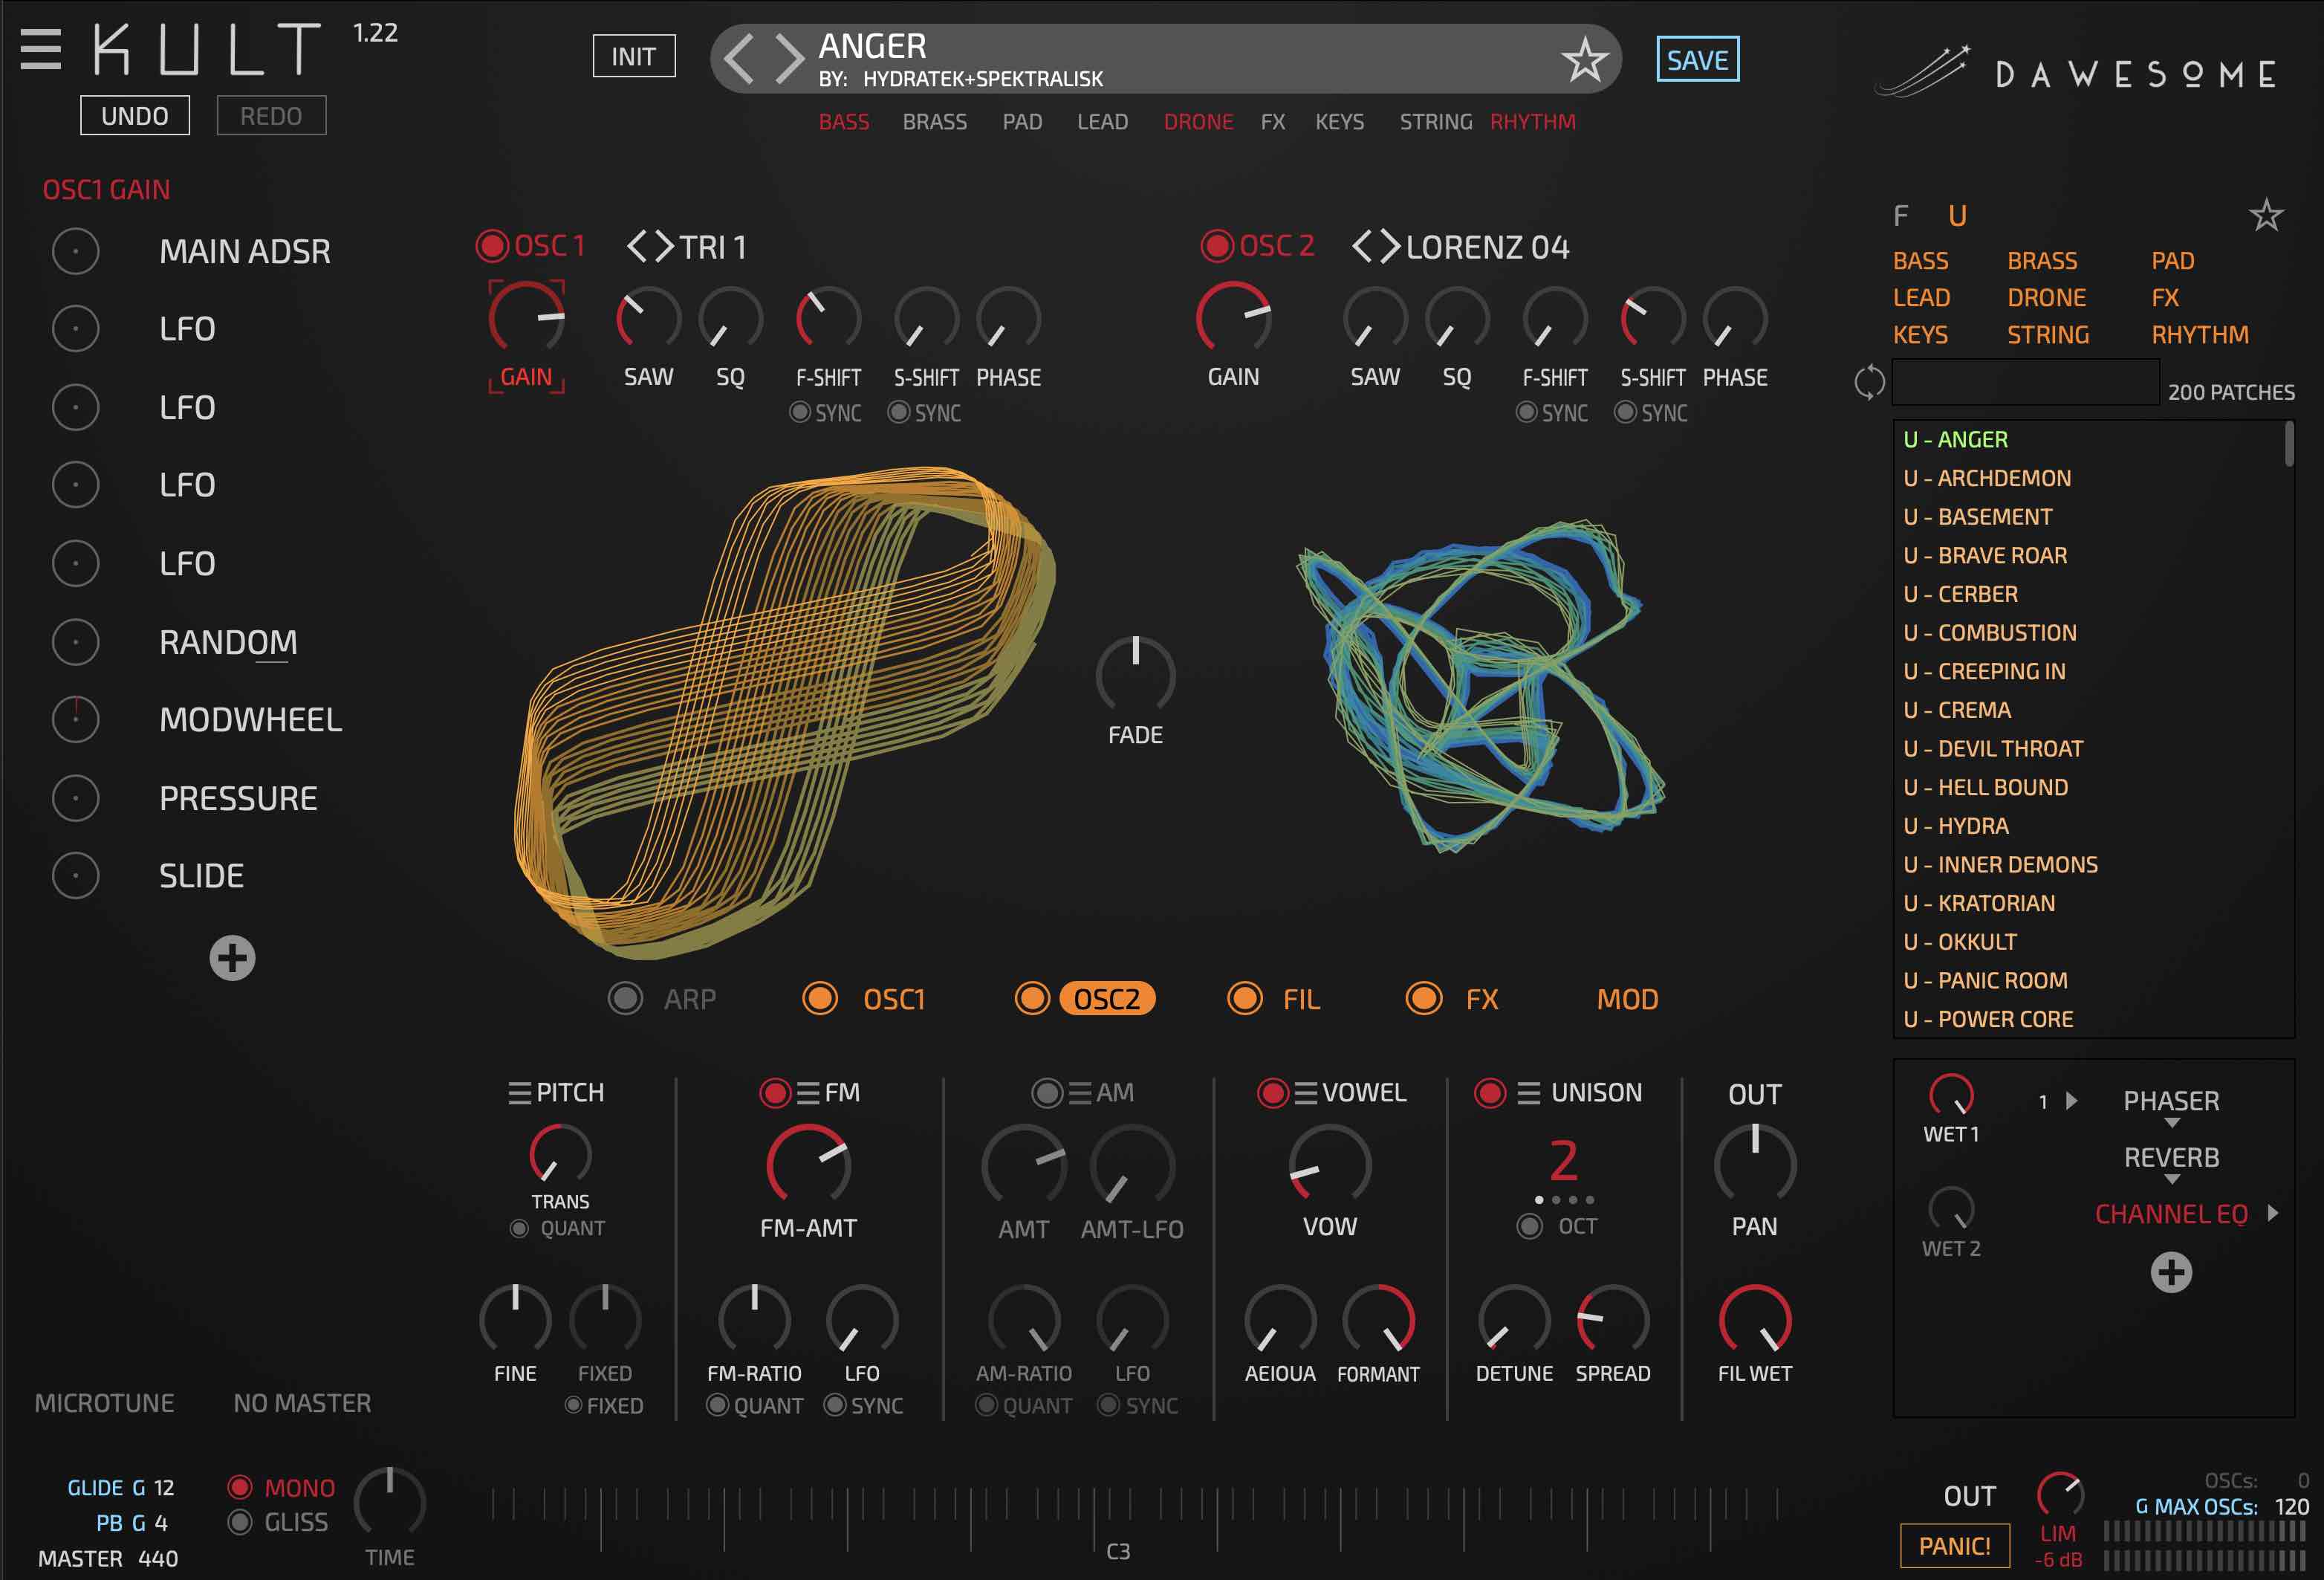This screenshot has height=1580, width=2324.
Task: Open the MOD tab
Action: click(1627, 999)
